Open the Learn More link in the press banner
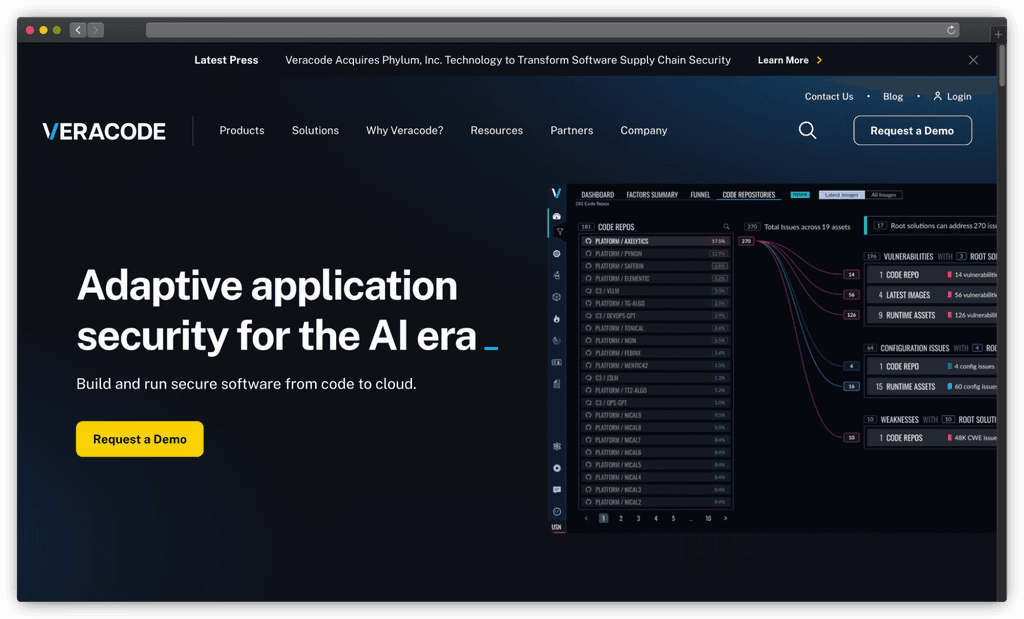This screenshot has width=1024, height=619. pyautogui.click(x=783, y=59)
